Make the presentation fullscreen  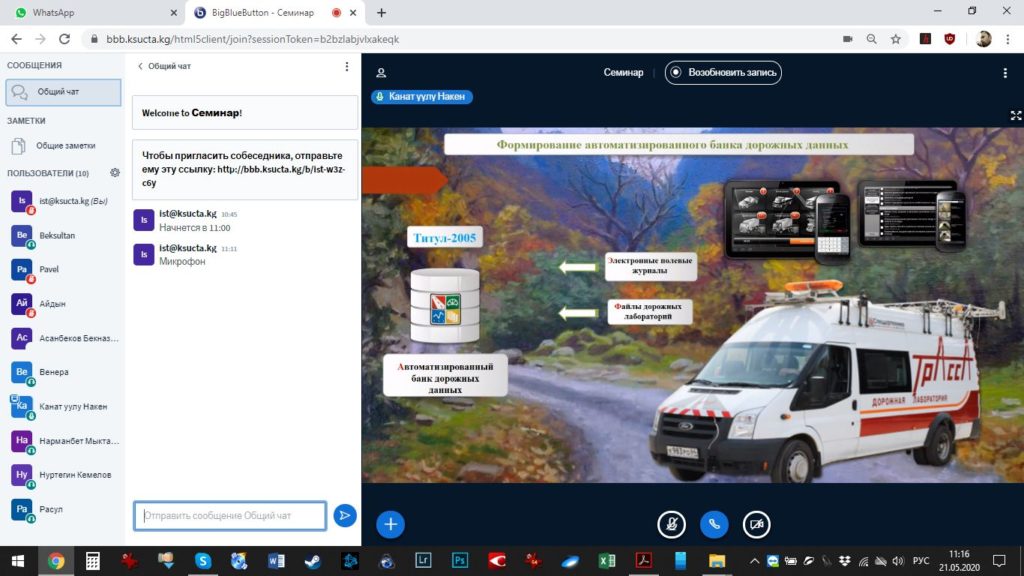click(x=1016, y=116)
